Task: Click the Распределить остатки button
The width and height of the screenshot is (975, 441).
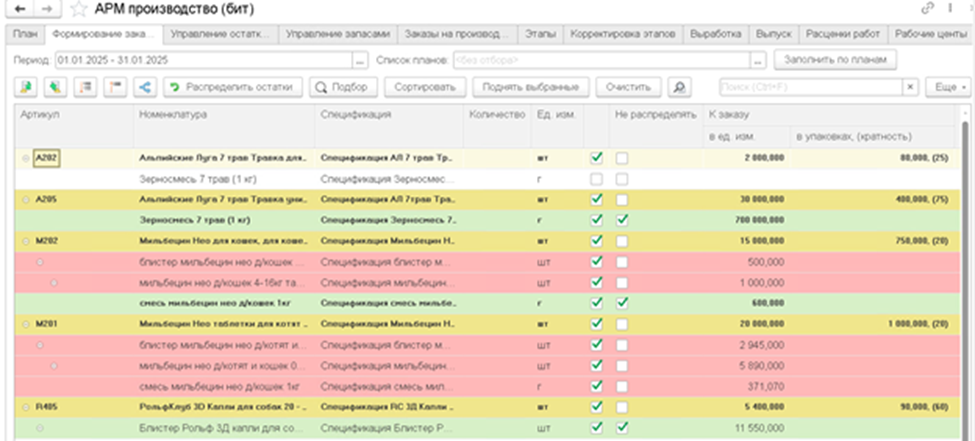Action: click(233, 87)
